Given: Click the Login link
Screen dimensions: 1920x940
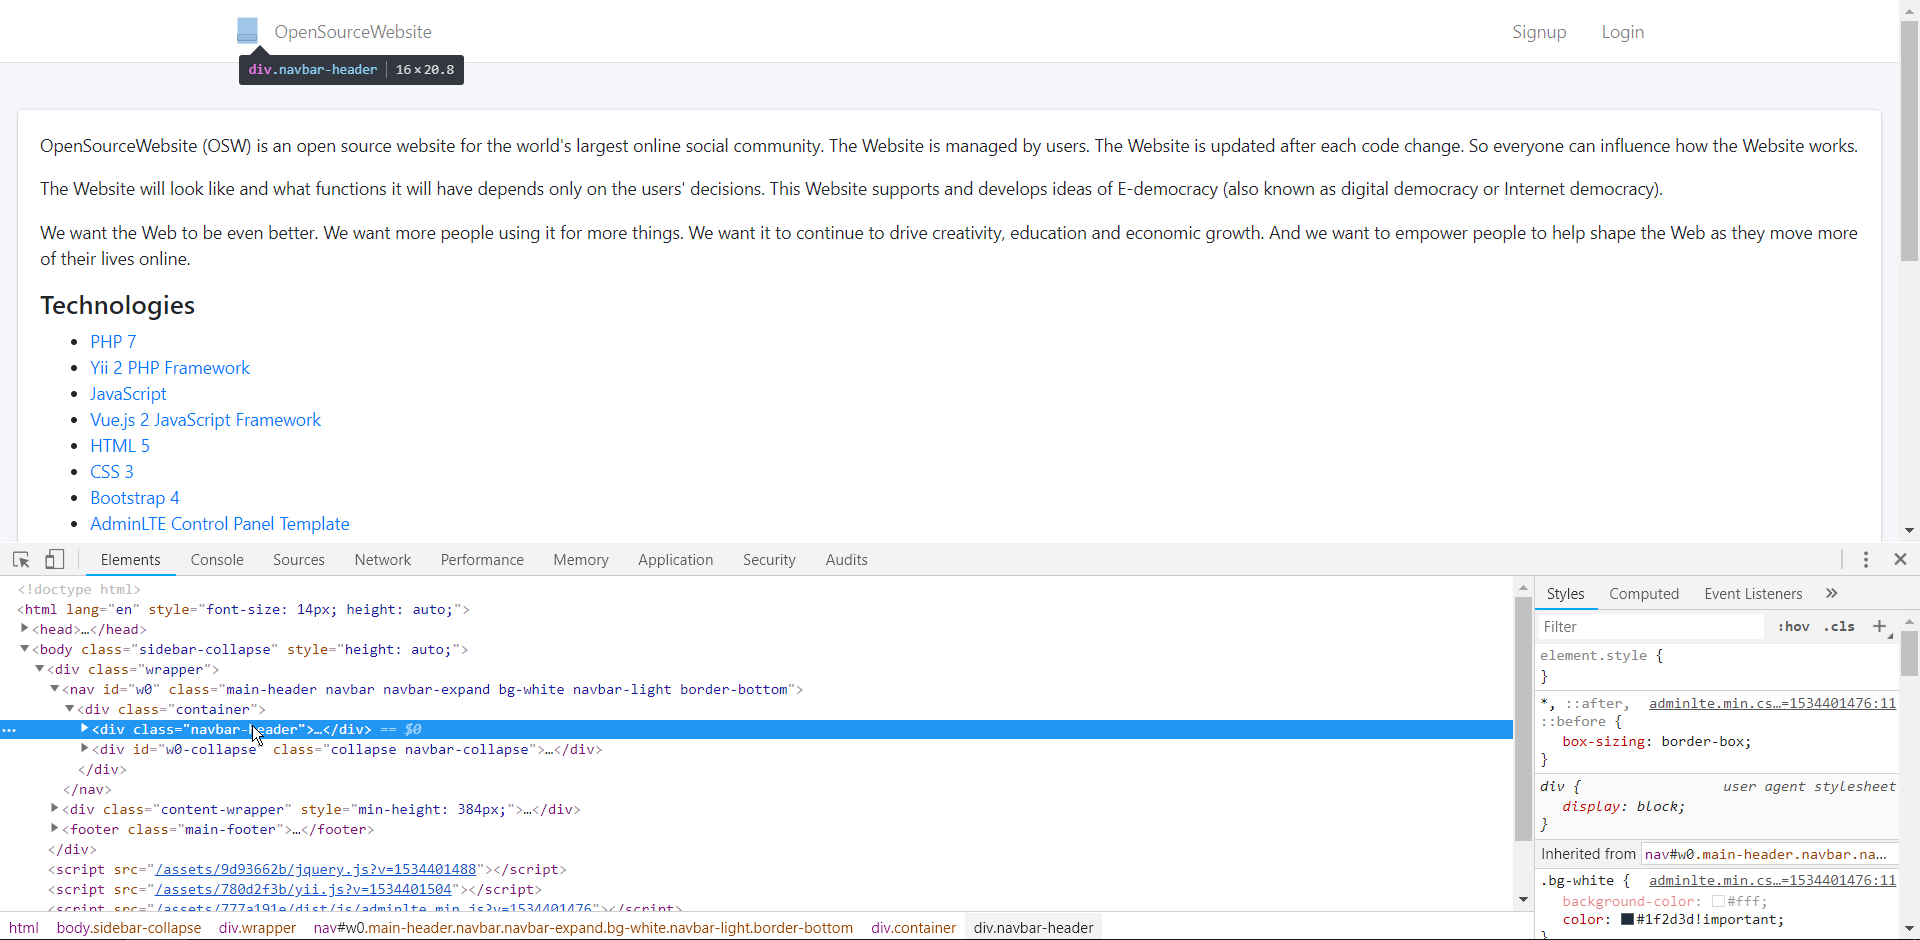Looking at the screenshot, I should point(1622,32).
